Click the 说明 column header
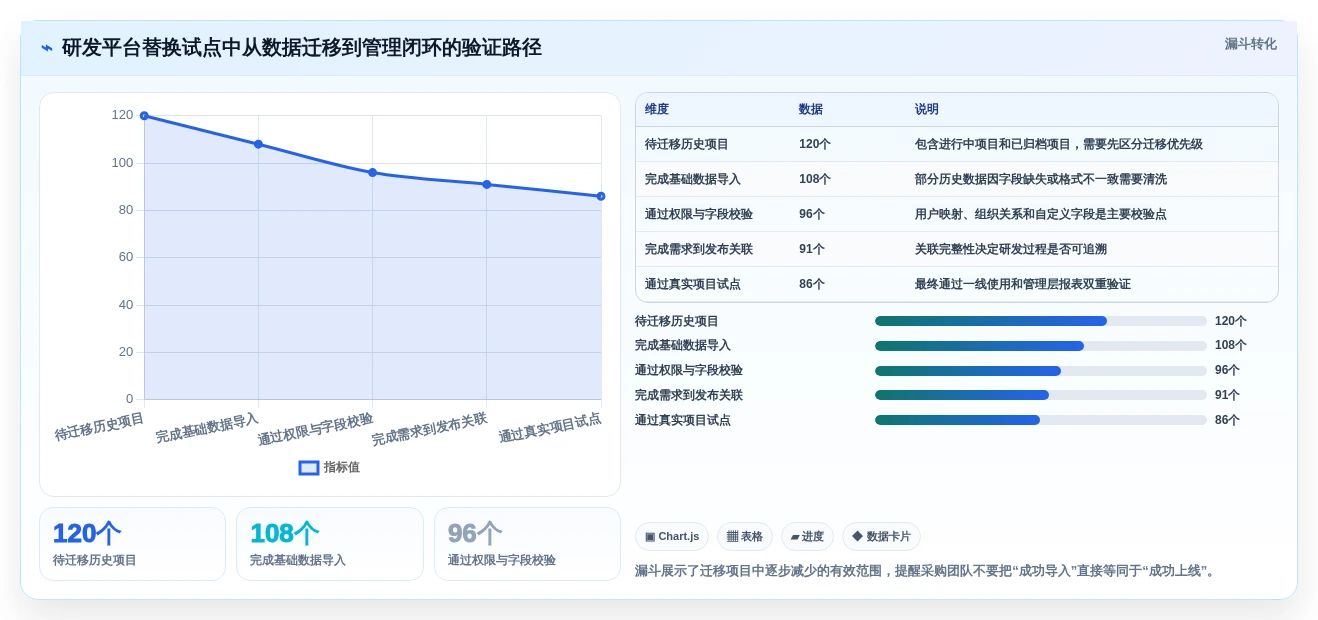The image size is (1318, 620). tap(927, 110)
